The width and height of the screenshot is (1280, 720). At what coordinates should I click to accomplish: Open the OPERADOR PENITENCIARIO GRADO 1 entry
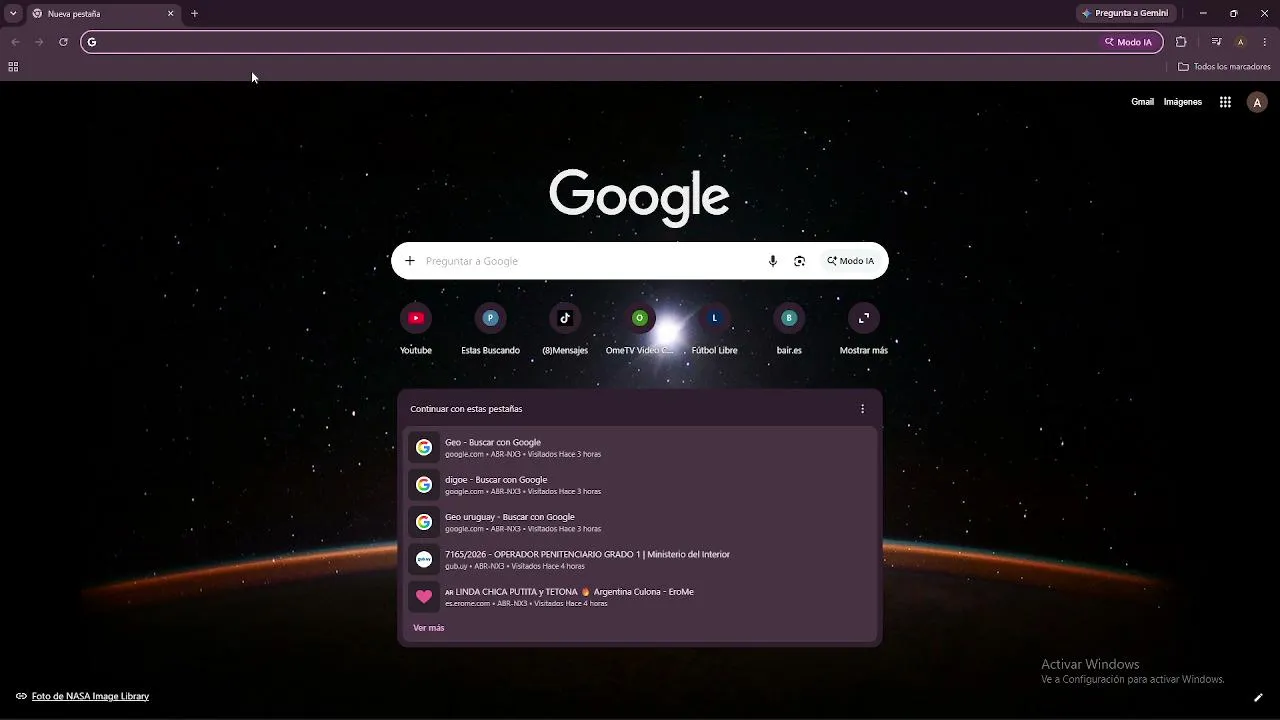[640, 559]
